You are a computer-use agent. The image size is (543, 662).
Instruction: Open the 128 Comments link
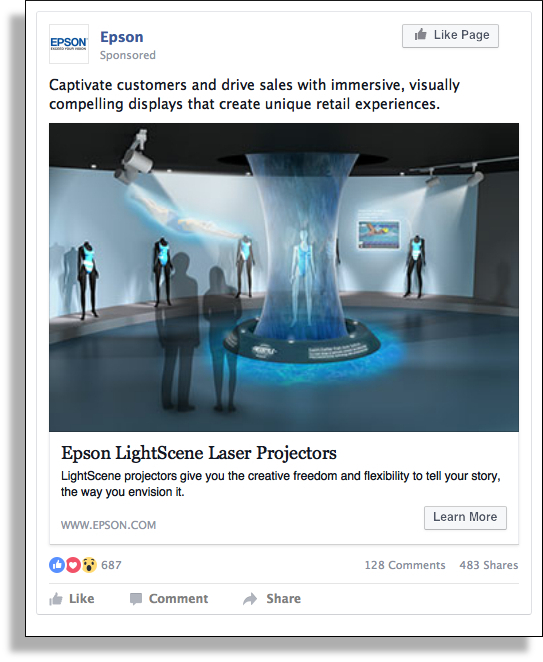pos(405,565)
